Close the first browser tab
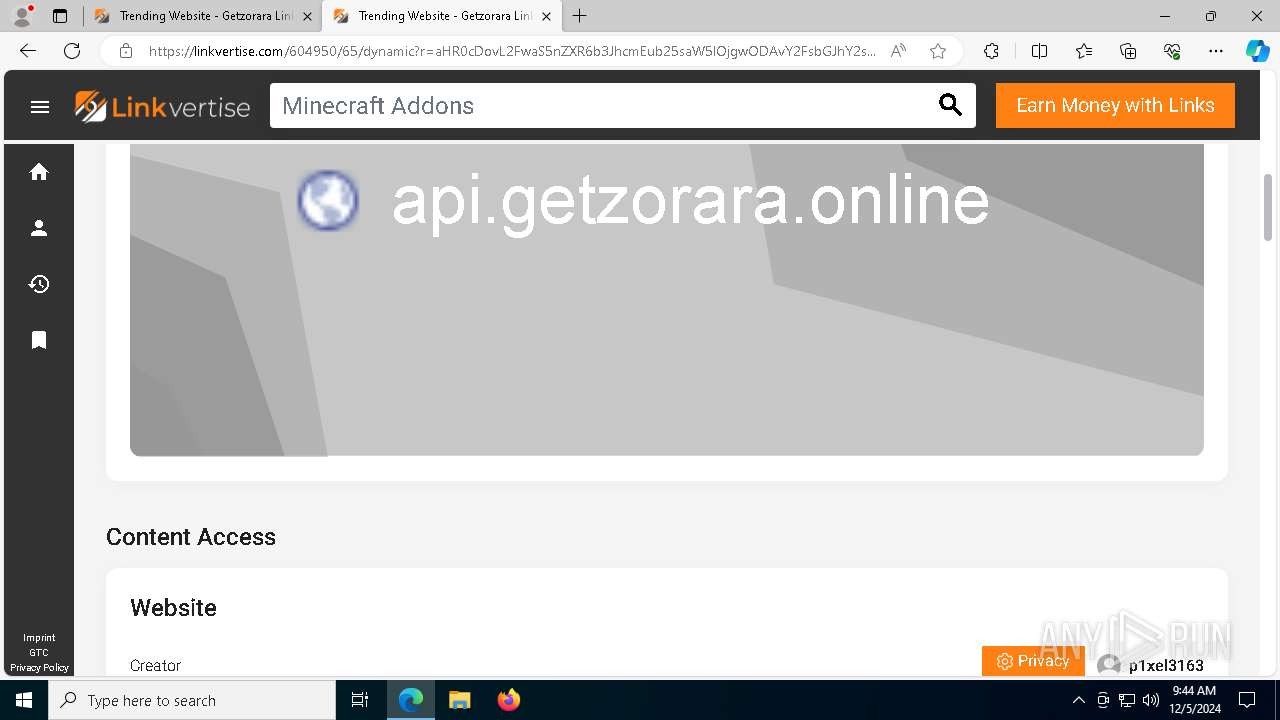Screen dimensions: 1280x720 click(x=307, y=16)
